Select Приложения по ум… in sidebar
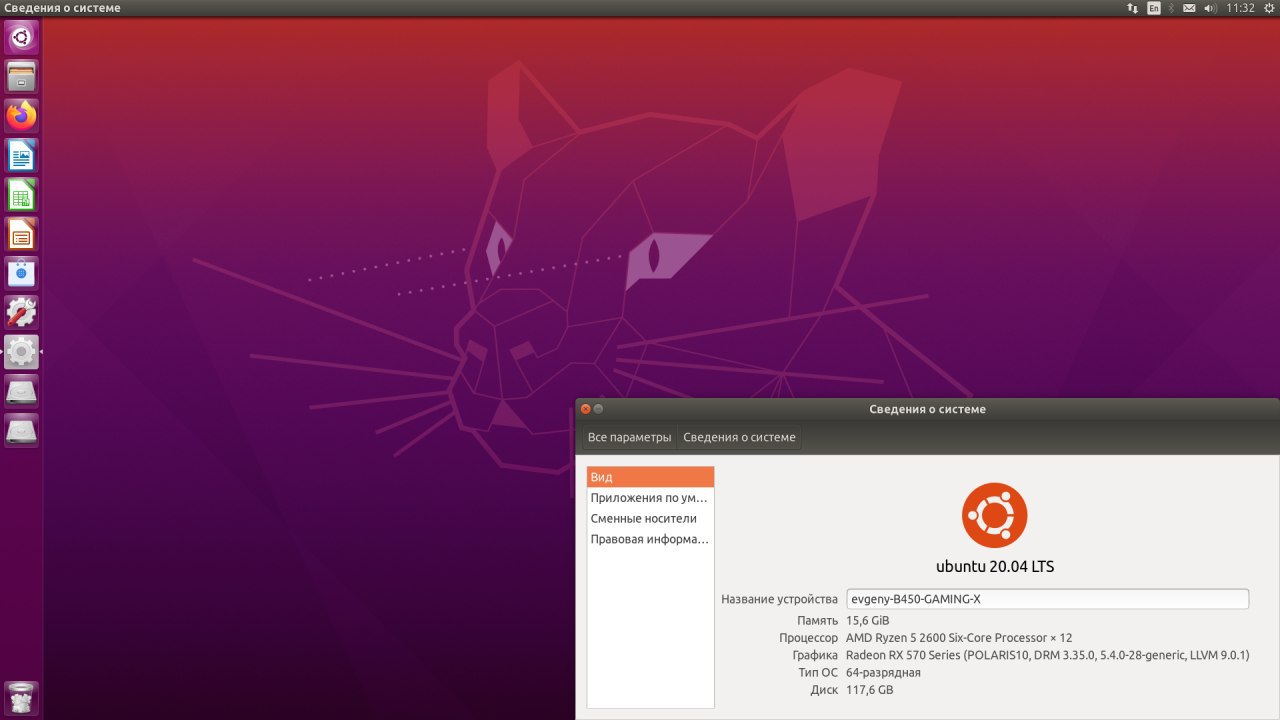 (651, 498)
